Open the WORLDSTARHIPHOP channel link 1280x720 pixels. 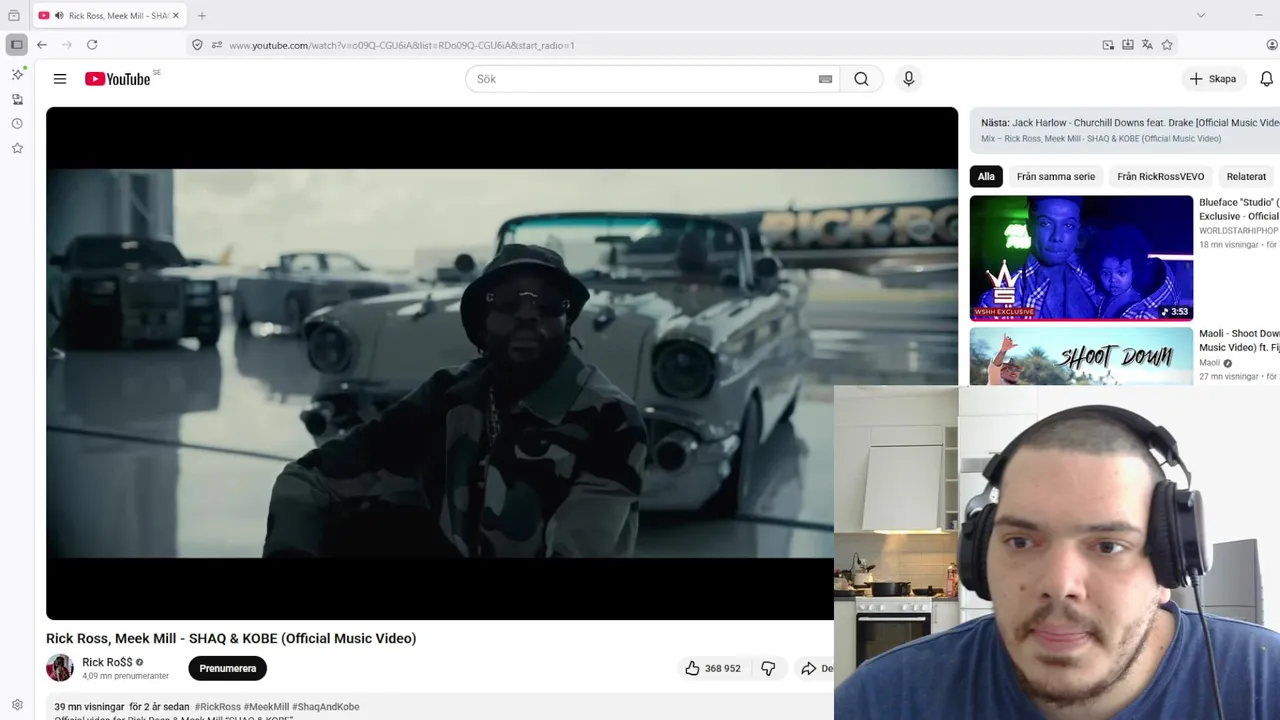(x=1239, y=231)
